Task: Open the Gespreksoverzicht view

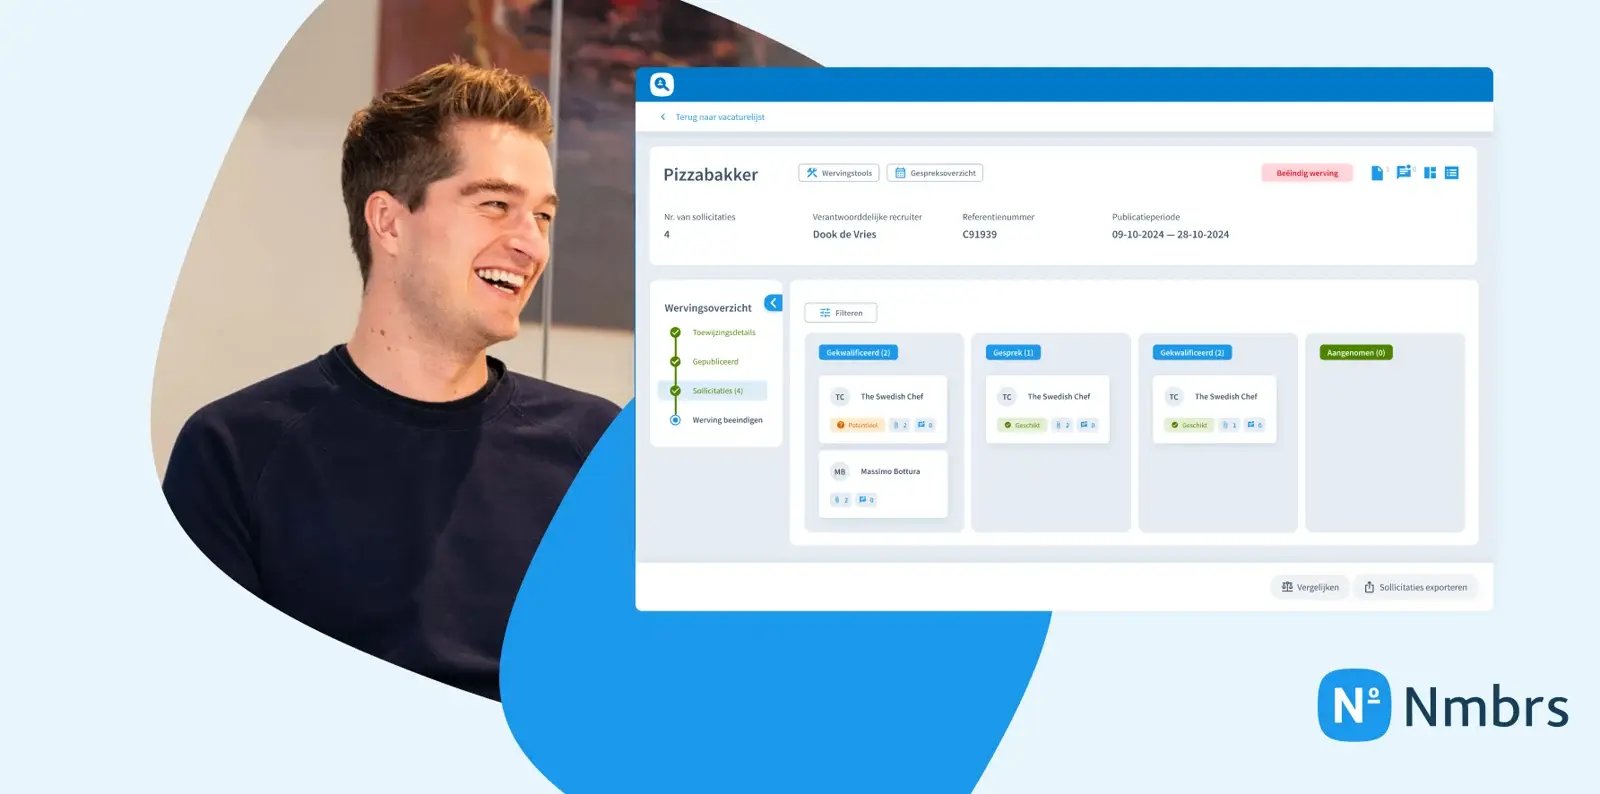Action: [x=934, y=173]
